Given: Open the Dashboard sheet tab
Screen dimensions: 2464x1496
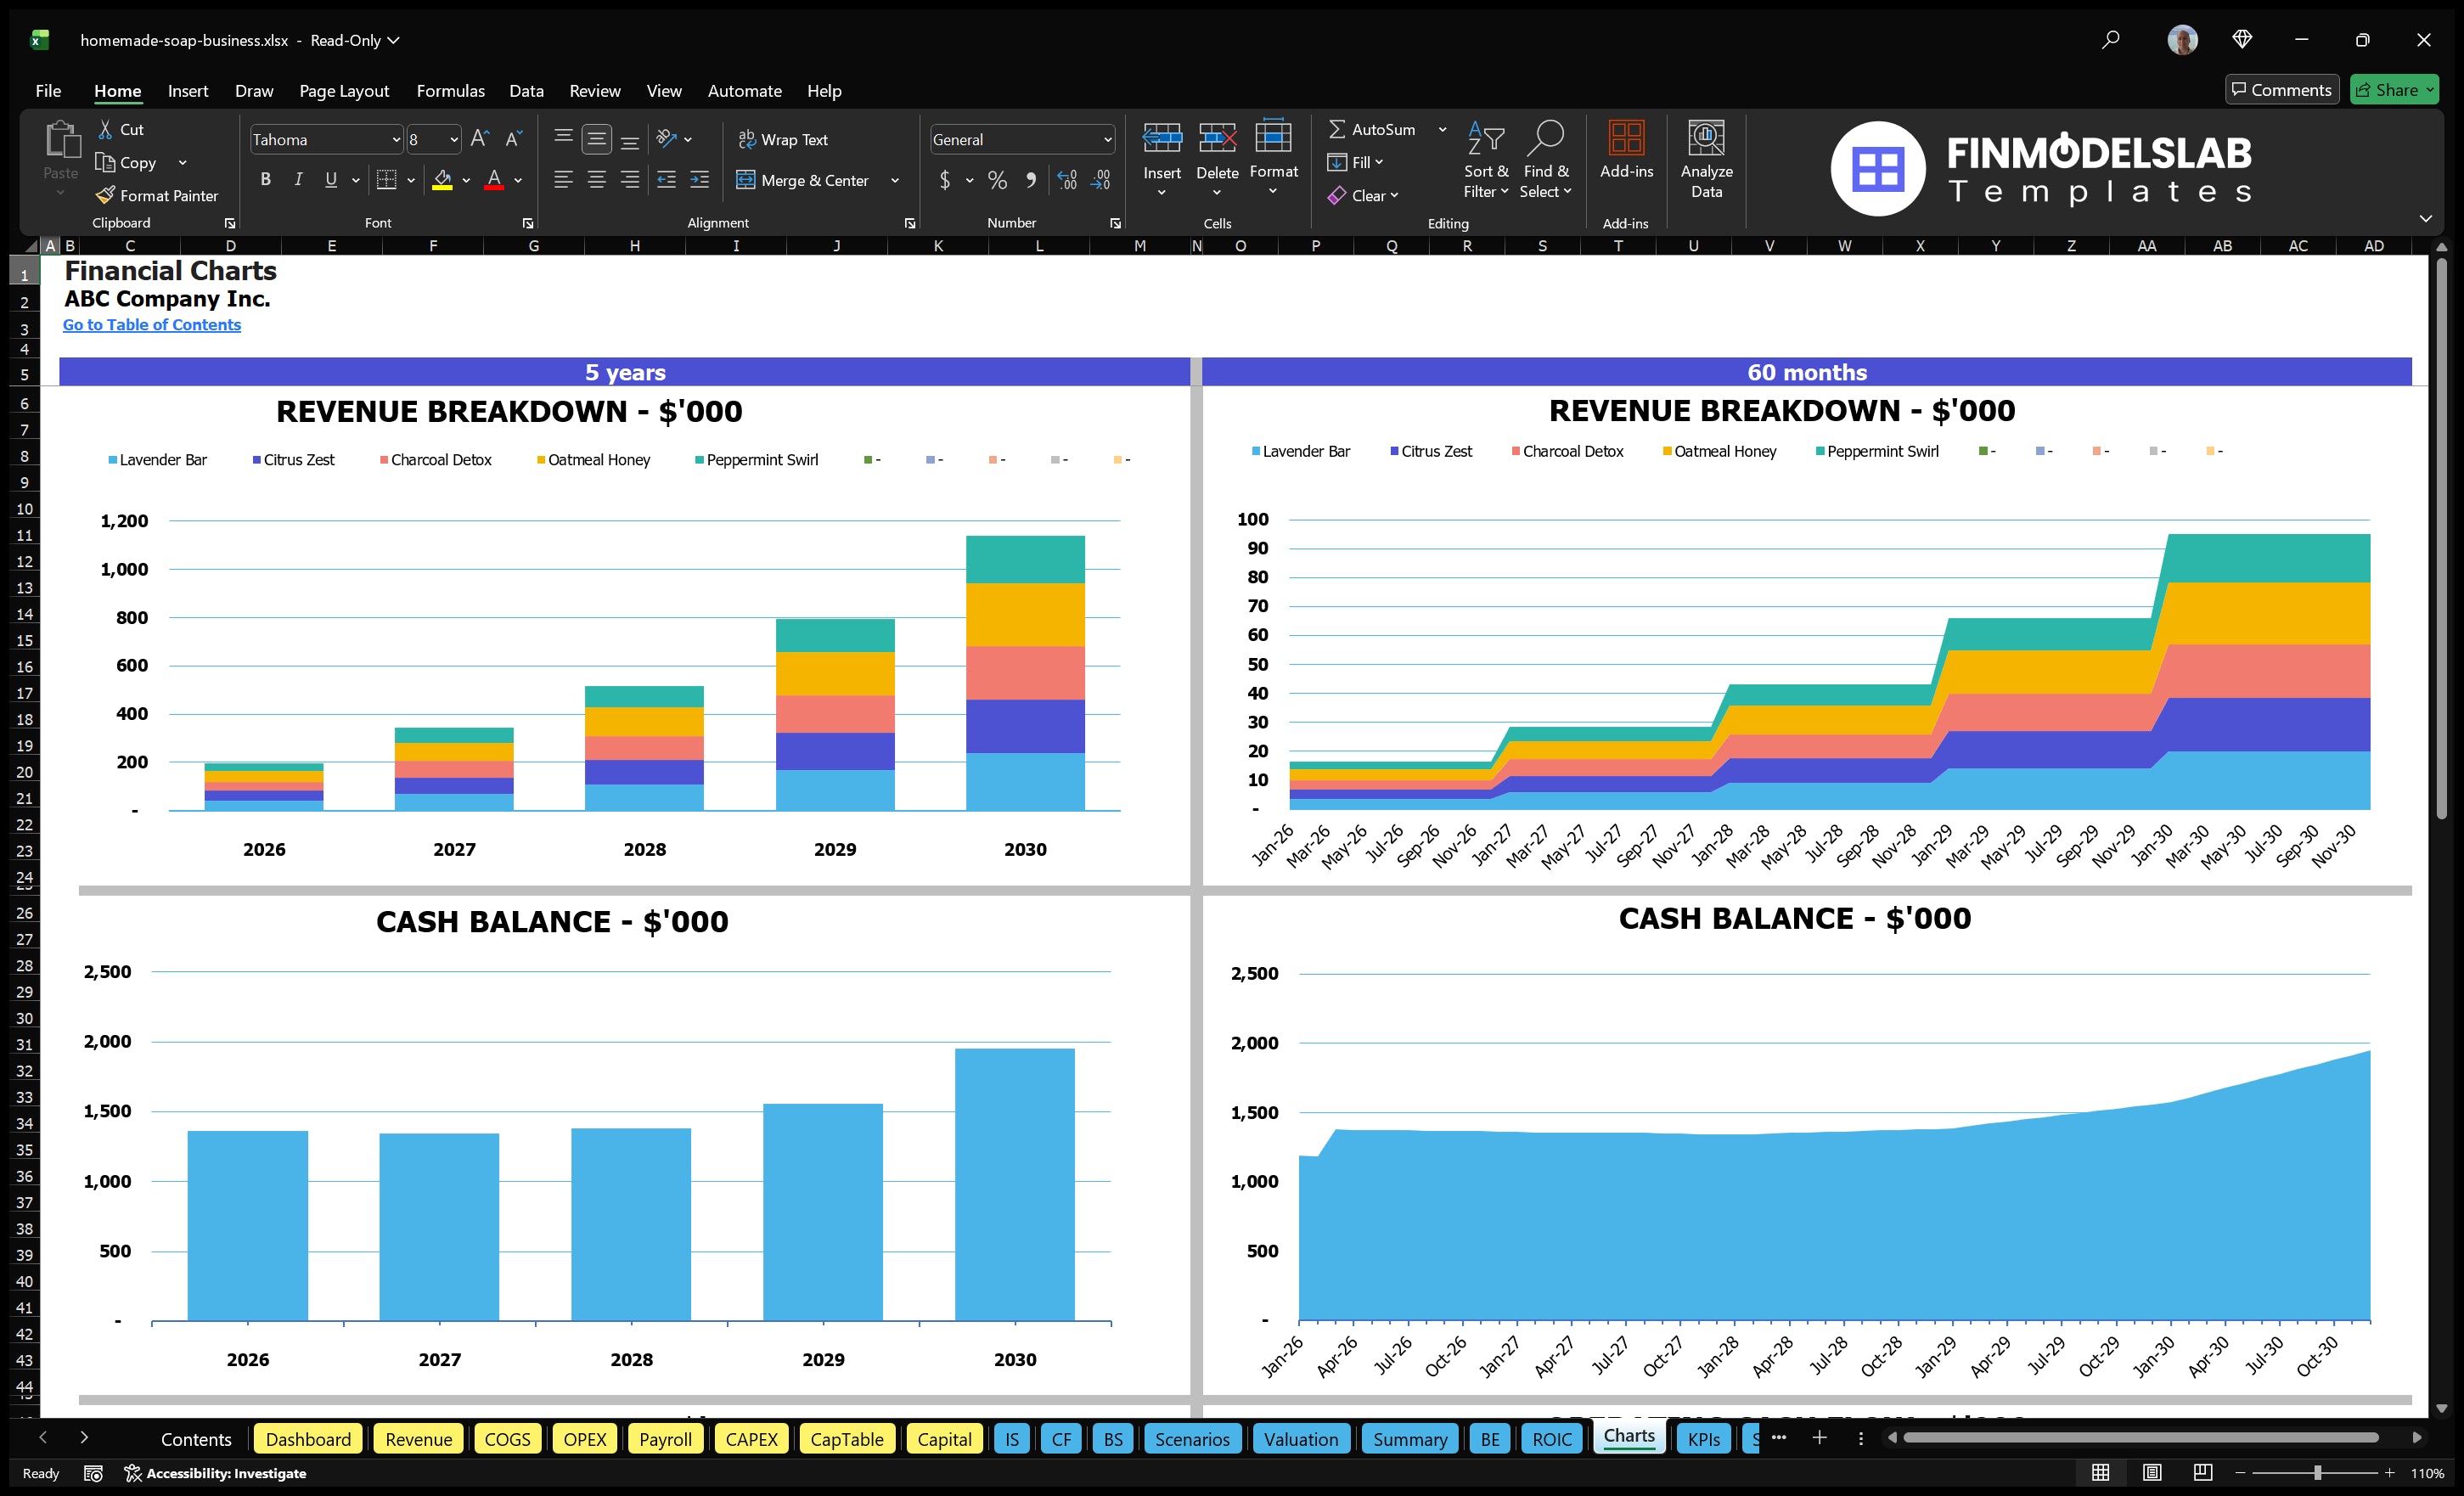Looking at the screenshot, I should click(308, 1439).
